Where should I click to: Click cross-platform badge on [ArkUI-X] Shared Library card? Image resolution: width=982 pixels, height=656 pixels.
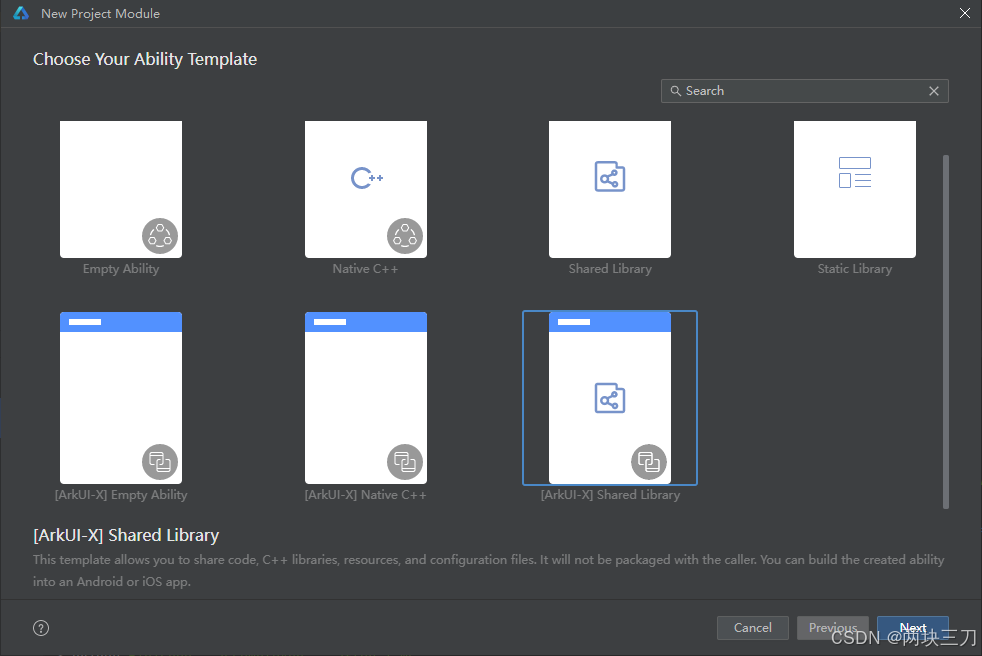[x=649, y=462]
